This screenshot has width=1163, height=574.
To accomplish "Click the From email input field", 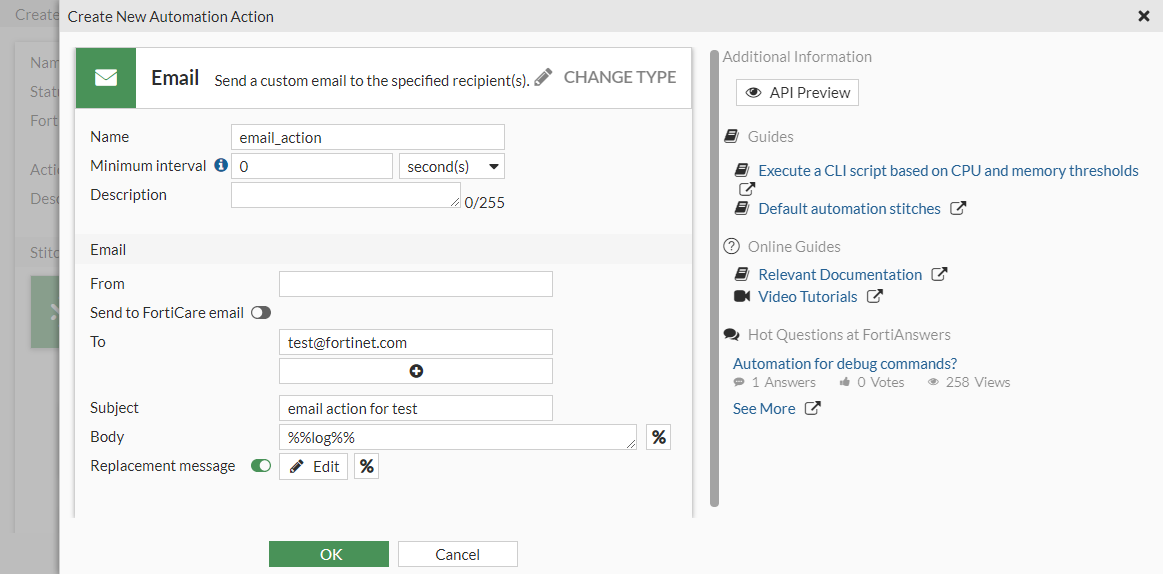I will (x=416, y=284).
